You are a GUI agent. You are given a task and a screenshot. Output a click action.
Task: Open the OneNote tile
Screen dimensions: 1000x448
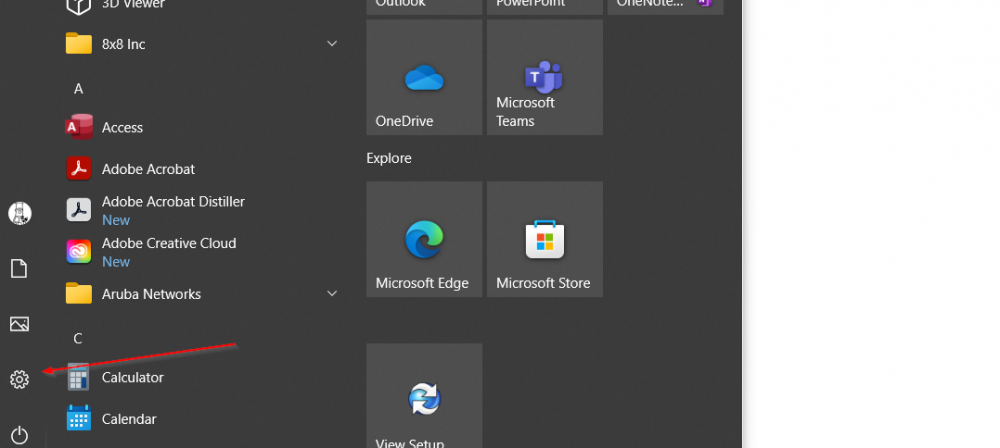[x=665, y=7]
